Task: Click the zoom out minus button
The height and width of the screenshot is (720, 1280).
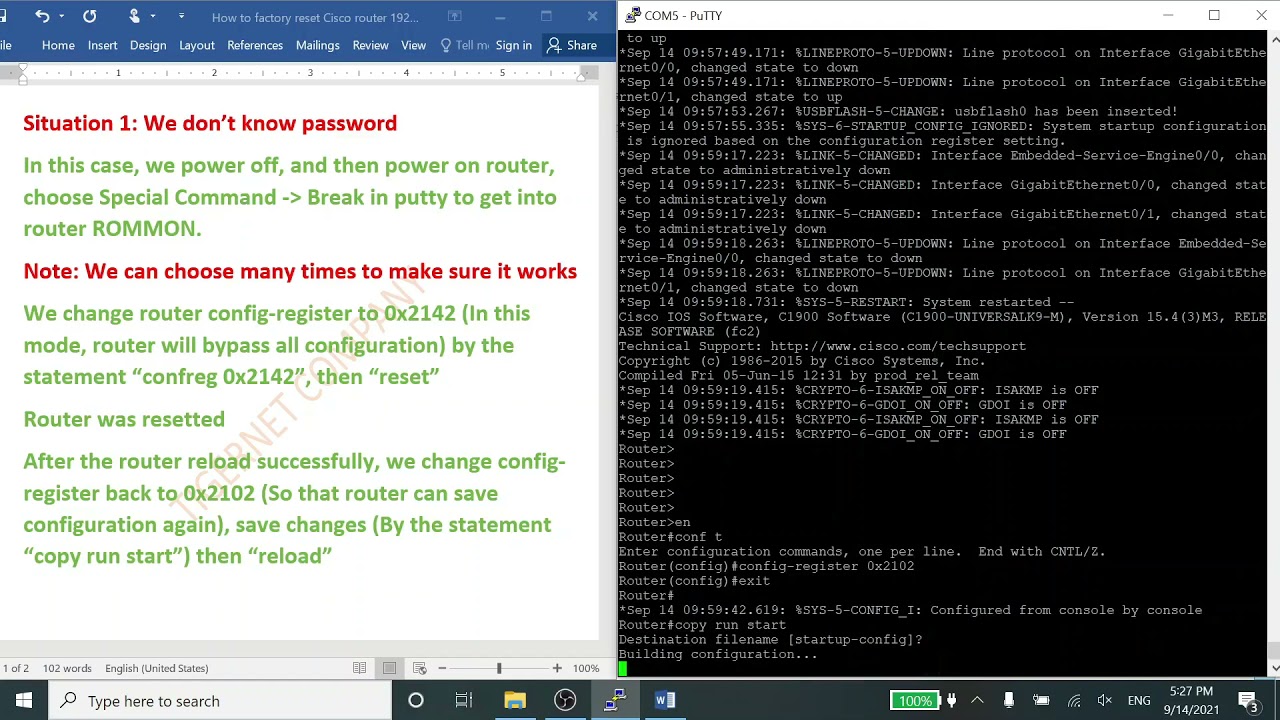Action: pyautogui.click(x=442, y=668)
